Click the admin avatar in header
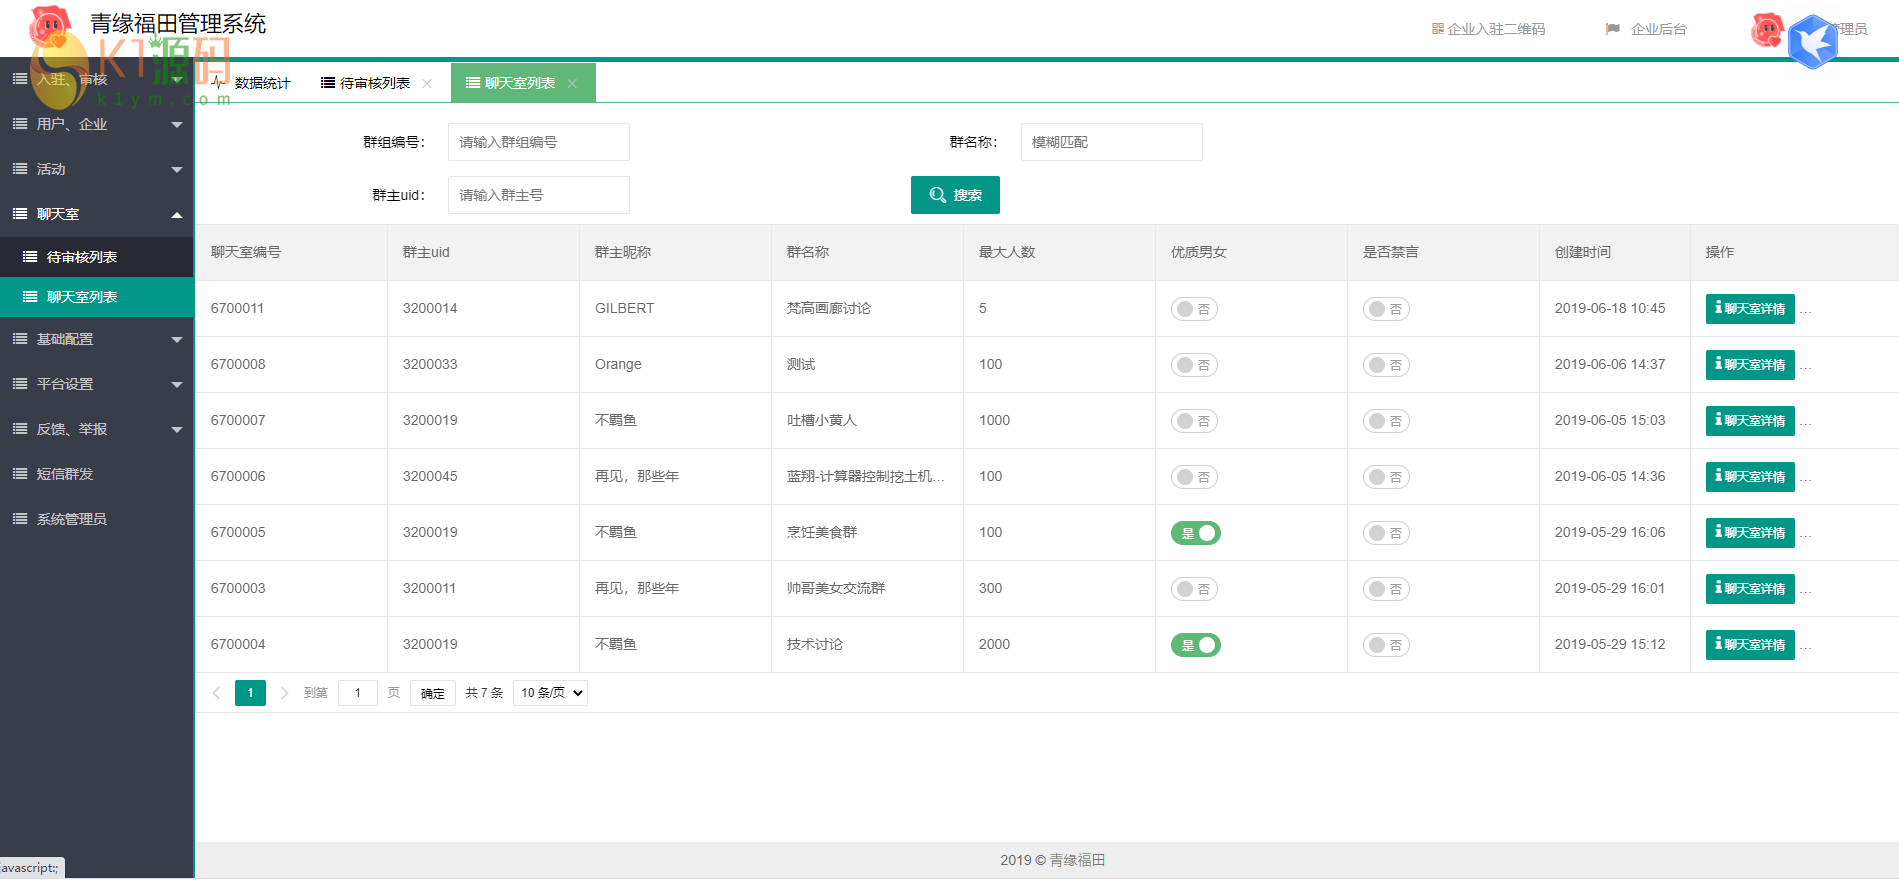 pyautogui.click(x=1767, y=30)
